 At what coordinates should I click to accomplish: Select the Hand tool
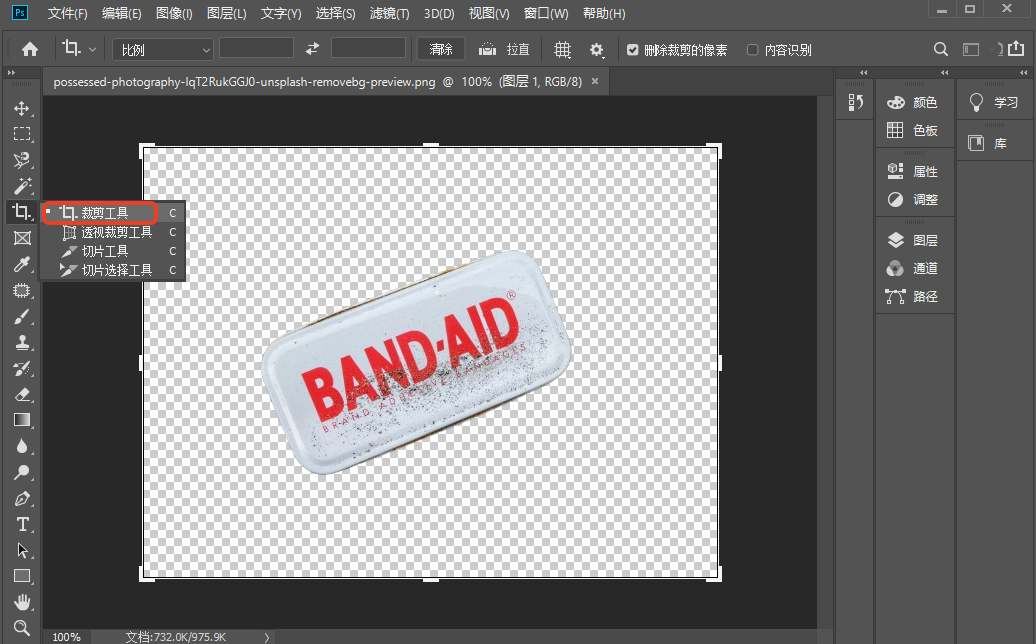pyautogui.click(x=22, y=602)
